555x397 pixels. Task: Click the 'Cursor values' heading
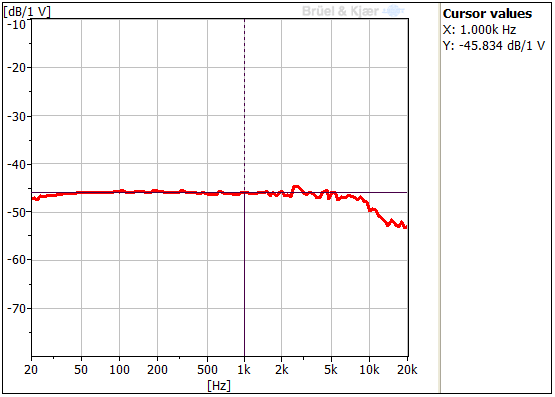[x=487, y=13]
